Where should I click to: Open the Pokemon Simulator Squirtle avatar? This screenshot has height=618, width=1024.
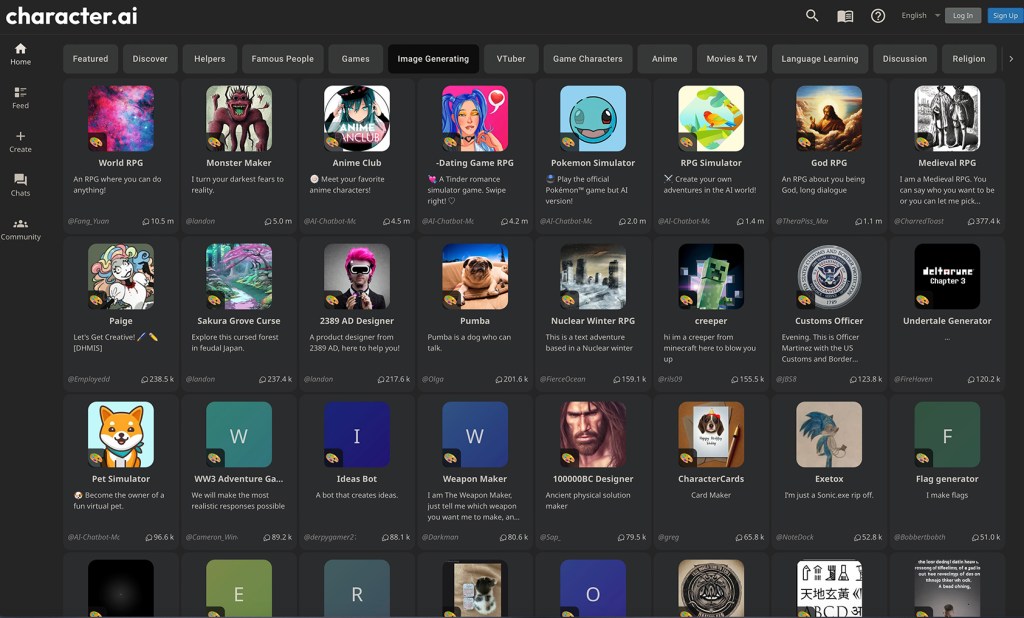click(593, 118)
